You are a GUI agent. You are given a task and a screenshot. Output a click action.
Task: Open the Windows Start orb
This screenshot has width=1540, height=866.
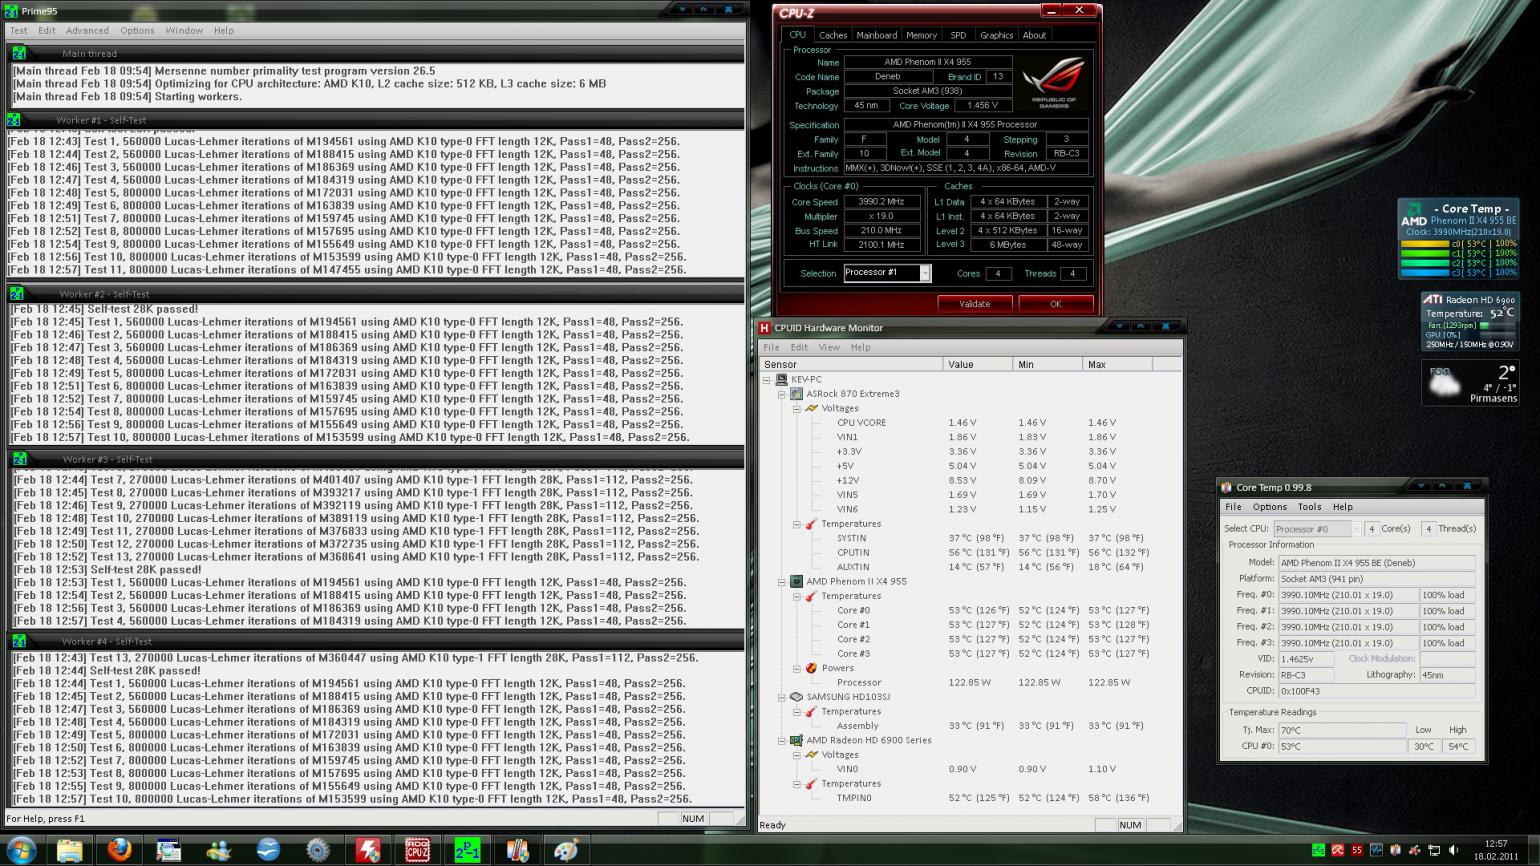20,850
